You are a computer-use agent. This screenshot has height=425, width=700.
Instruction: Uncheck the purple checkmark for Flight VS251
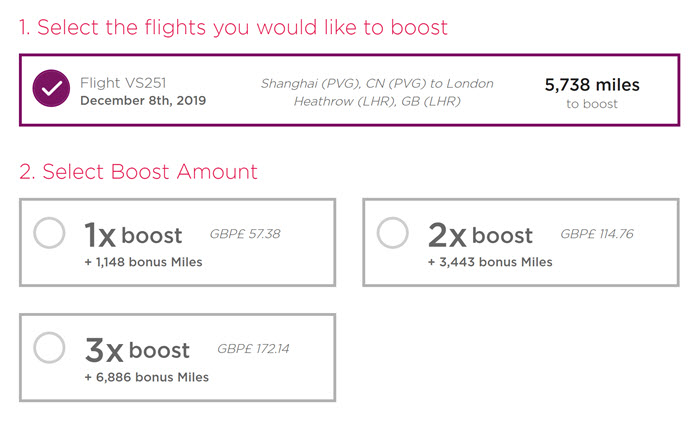[51, 88]
